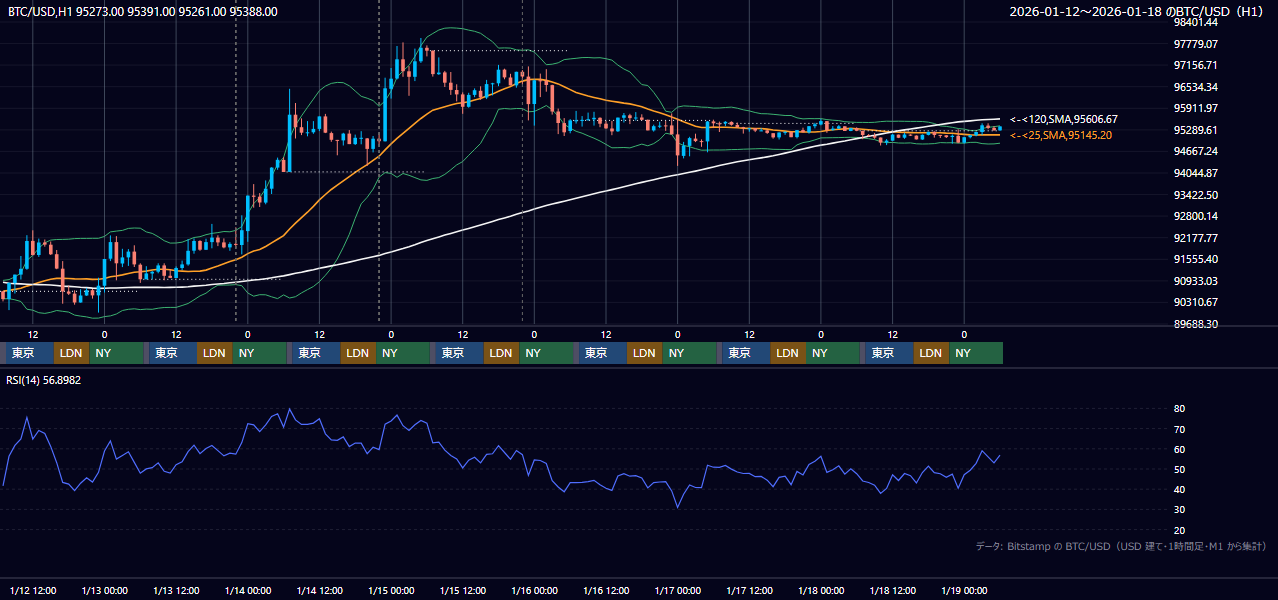Image resolution: width=1278 pixels, height=600 pixels.
Task: Click the 1/17 00:00 date label
Action: (x=678, y=590)
